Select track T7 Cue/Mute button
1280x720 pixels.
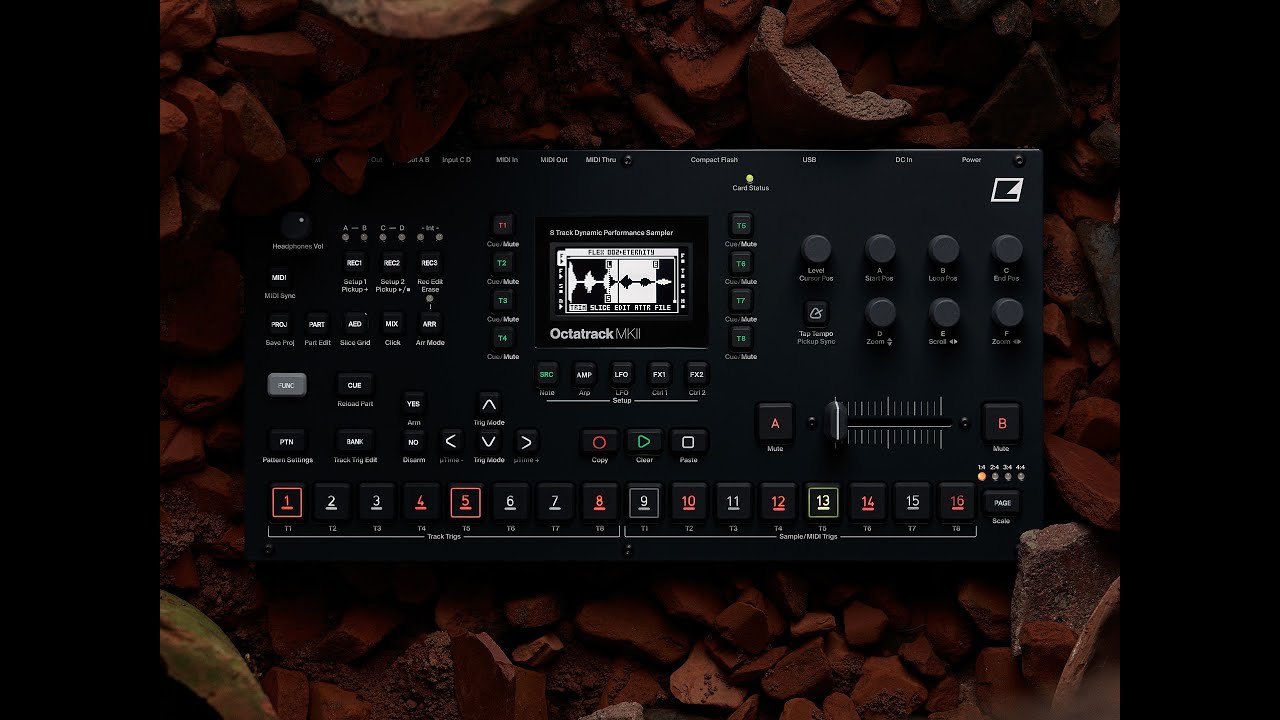click(x=741, y=300)
